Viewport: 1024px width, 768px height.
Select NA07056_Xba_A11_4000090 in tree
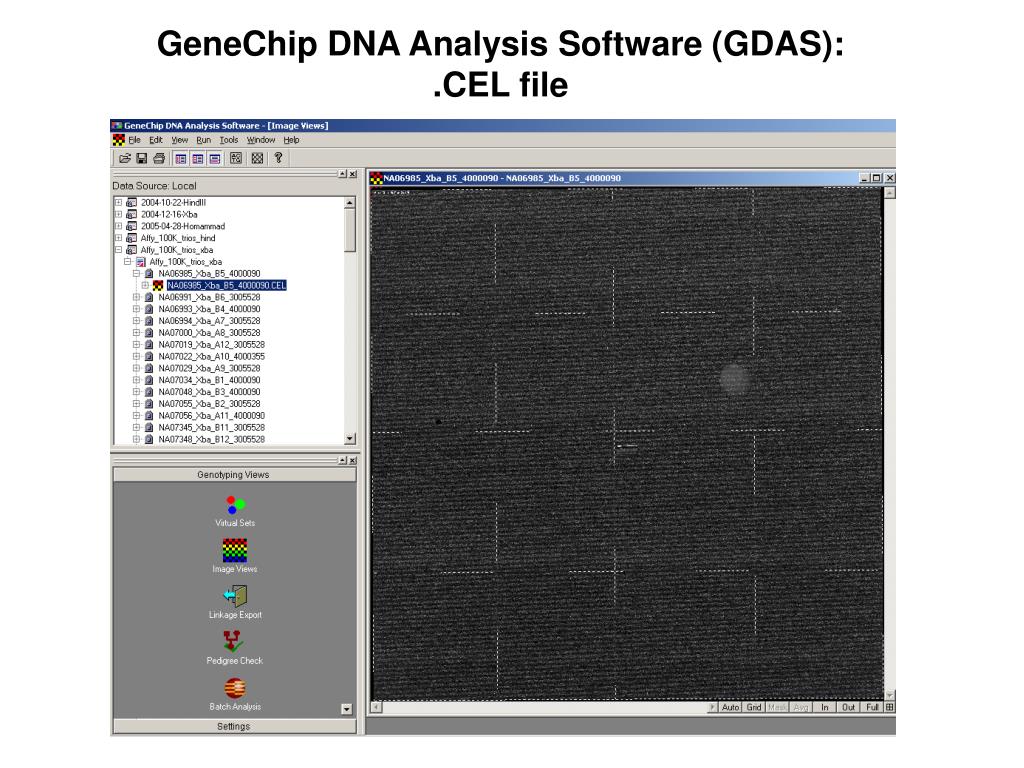click(211, 415)
